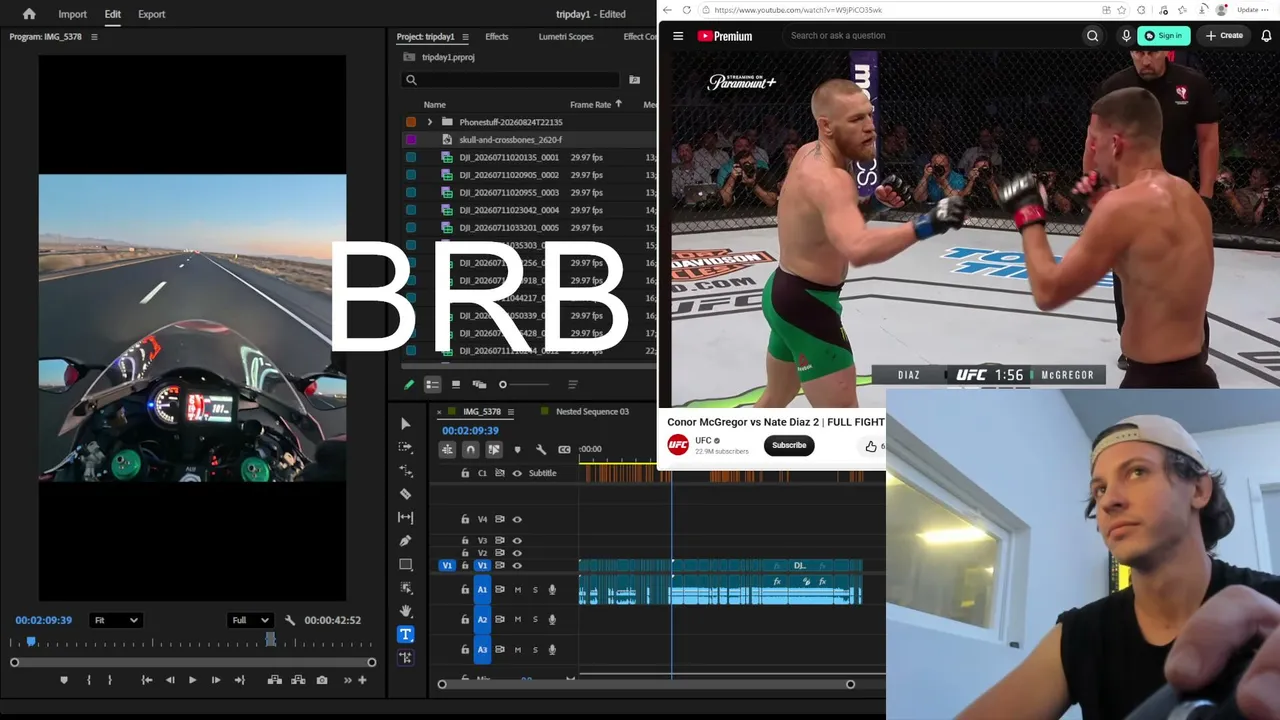1280x720 pixels.
Task: Switch to the Import workspace tab
Action: [x=72, y=14]
